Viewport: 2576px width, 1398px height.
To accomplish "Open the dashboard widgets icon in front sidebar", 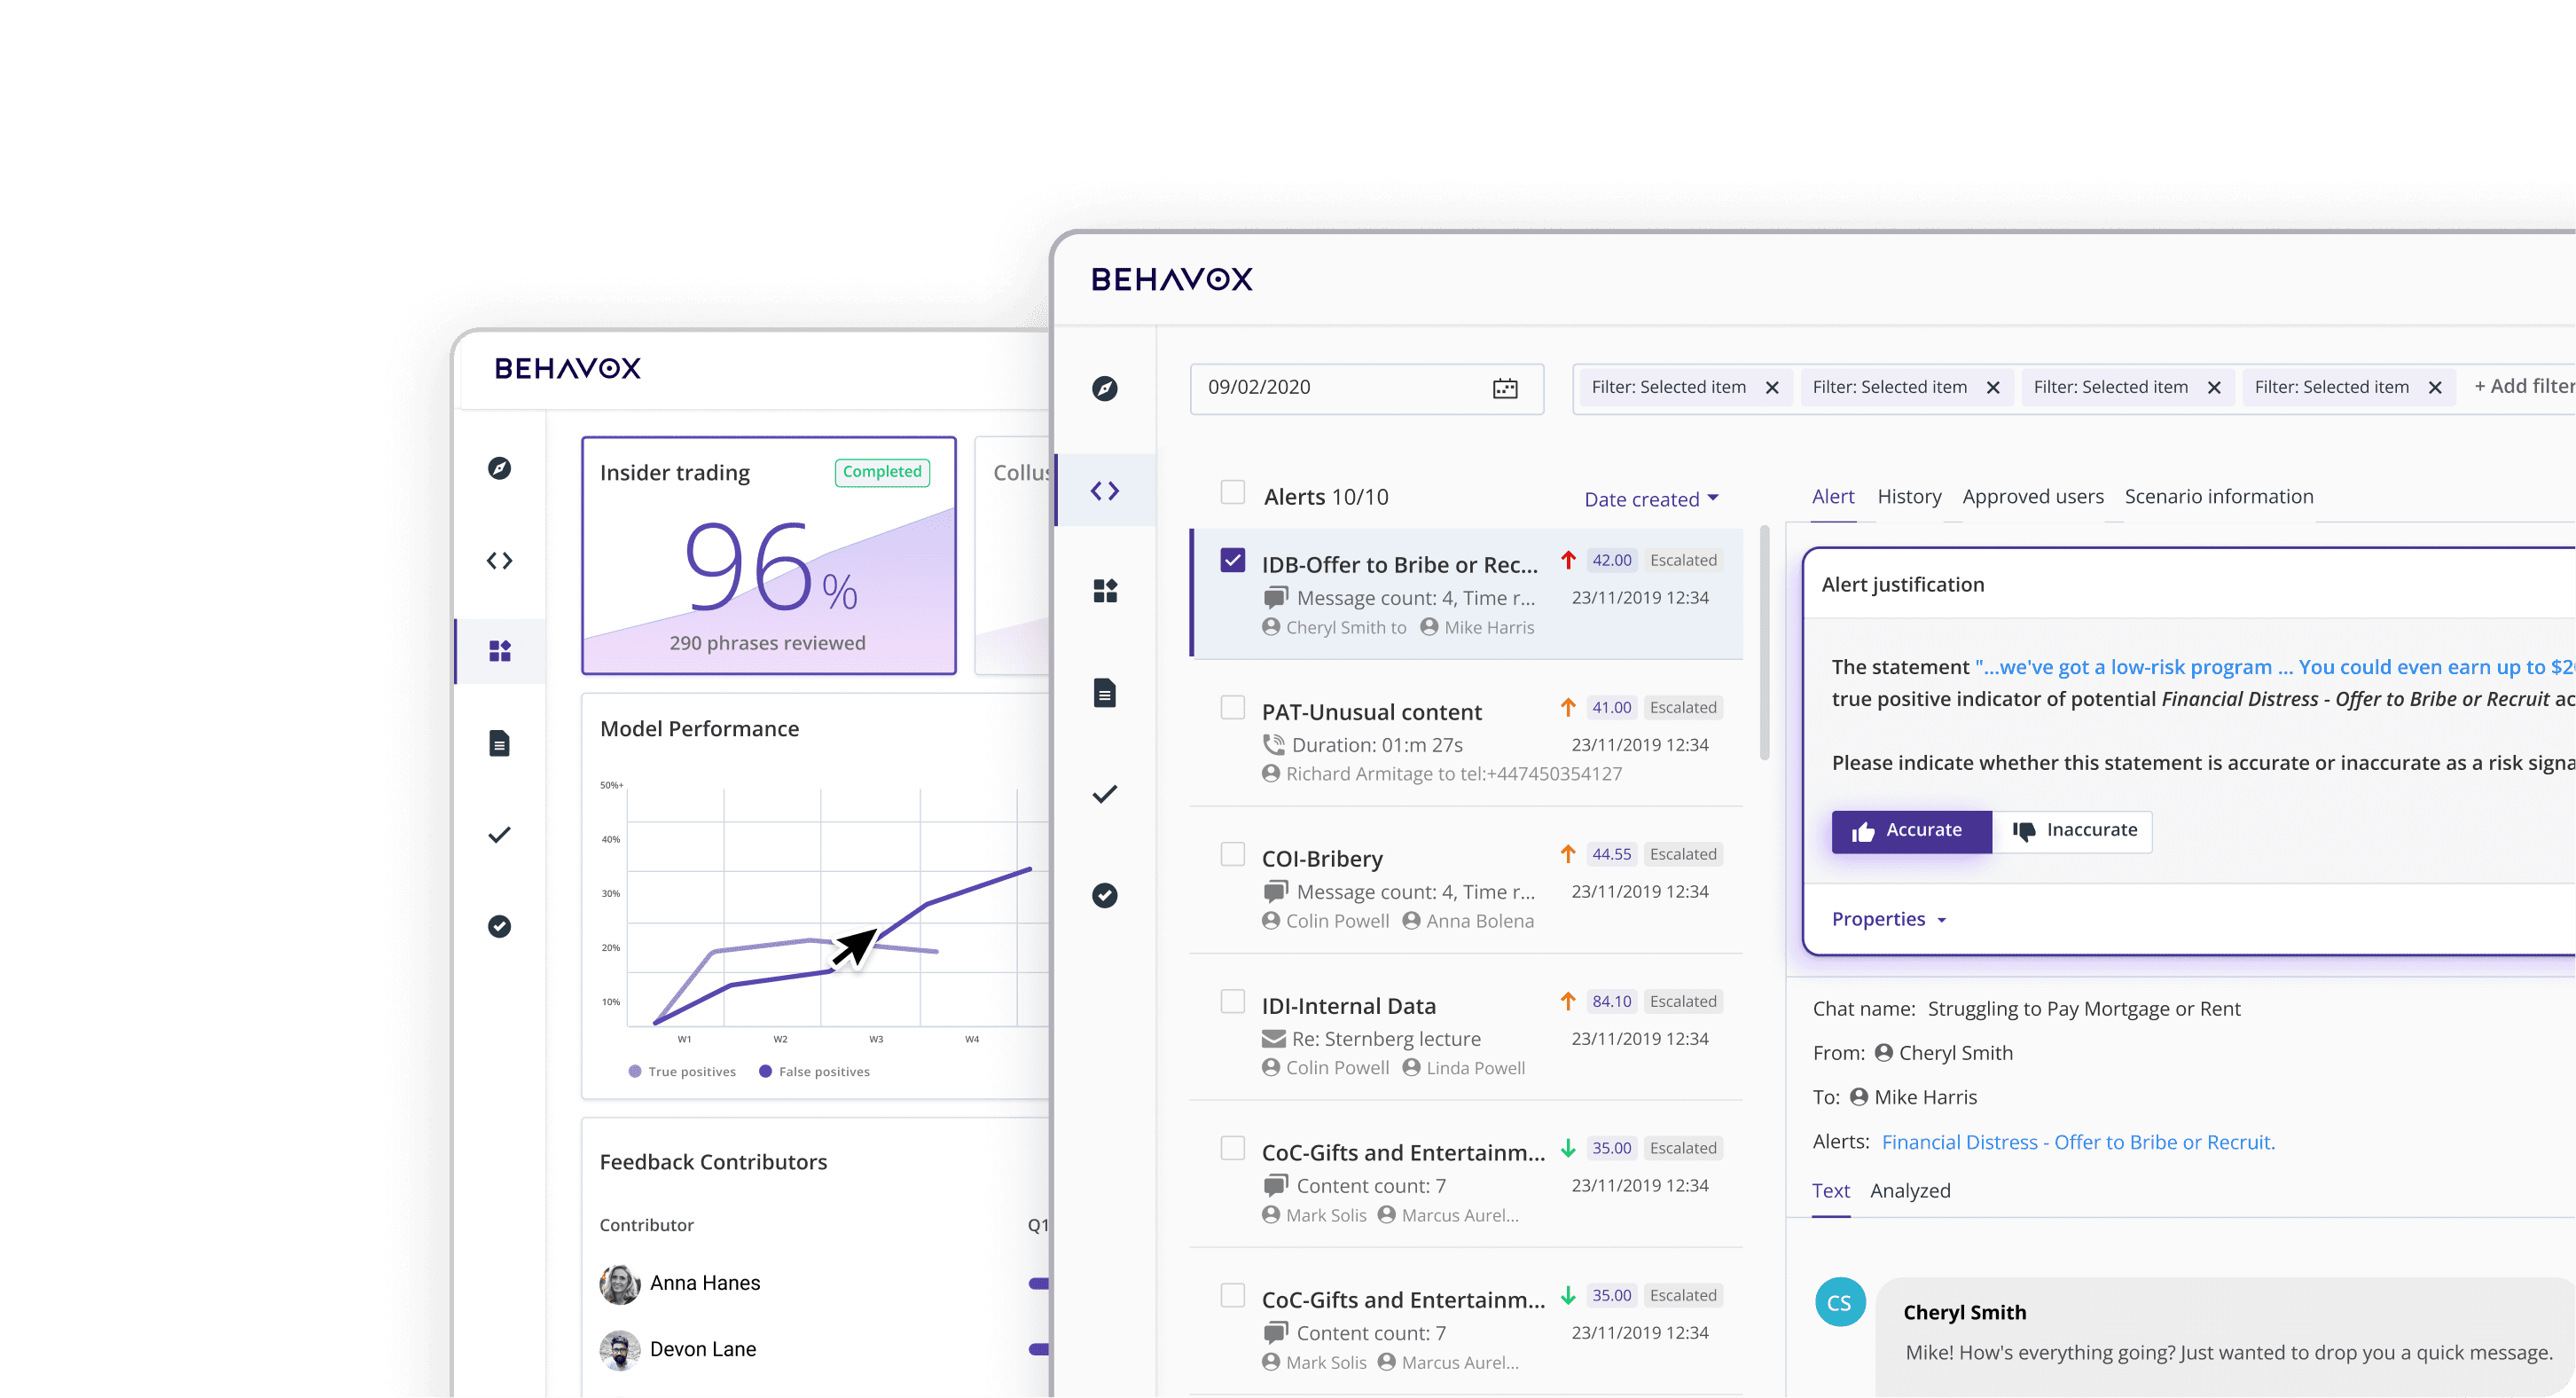I will click(x=1104, y=591).
